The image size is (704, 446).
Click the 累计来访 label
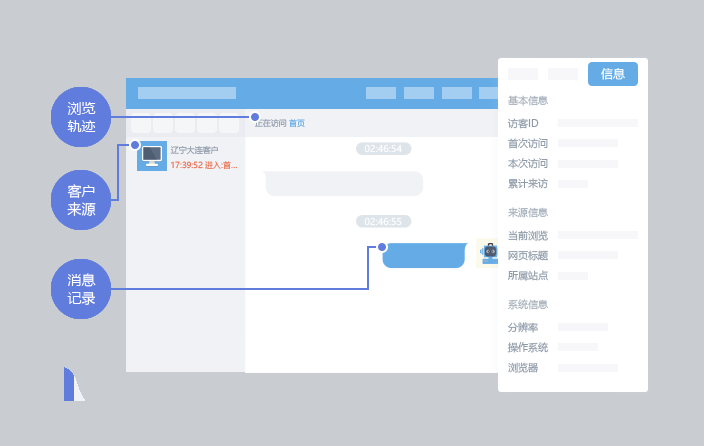pos(528,184)
